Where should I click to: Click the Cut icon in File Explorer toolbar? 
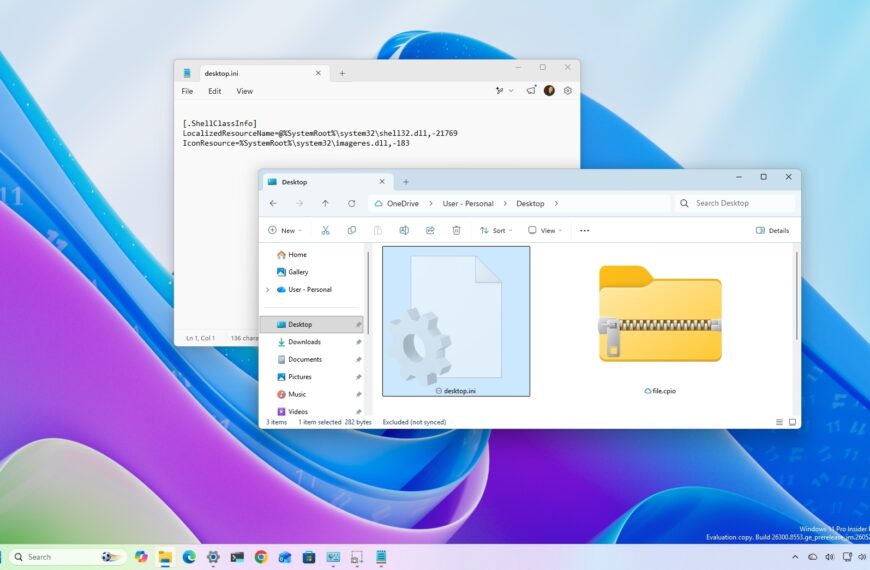coord(326,230)
